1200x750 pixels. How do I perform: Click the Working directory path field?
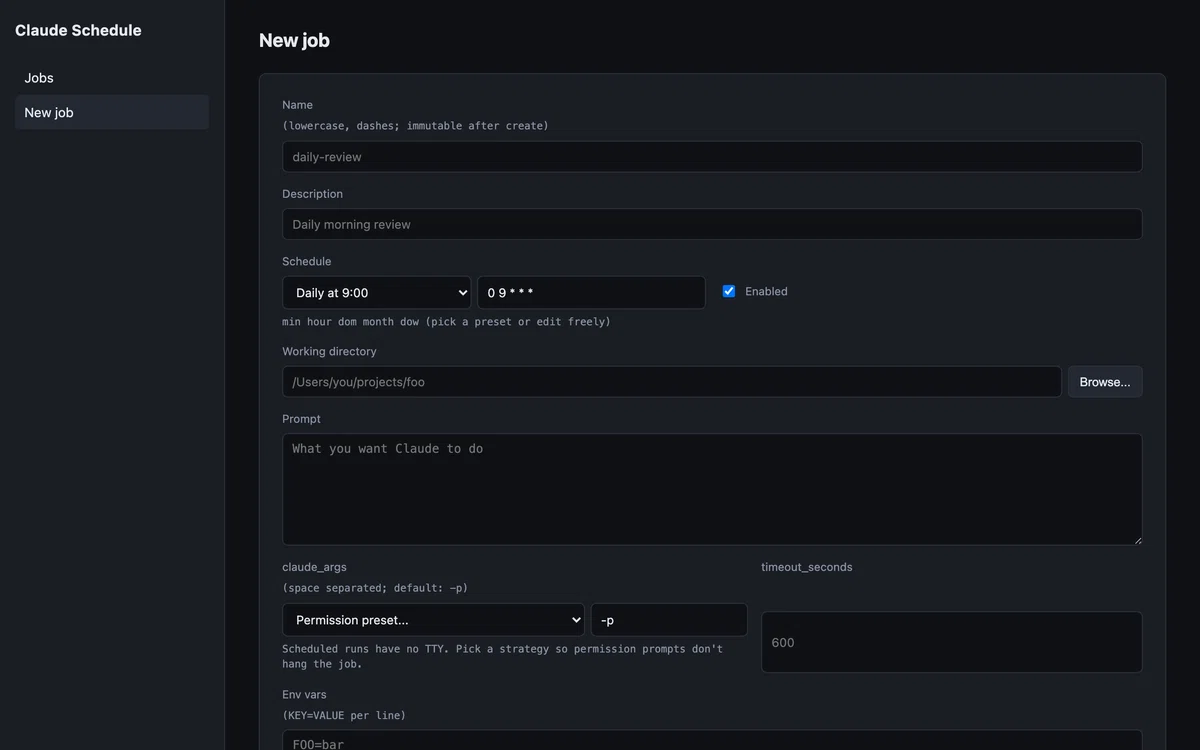coord(671,382)
